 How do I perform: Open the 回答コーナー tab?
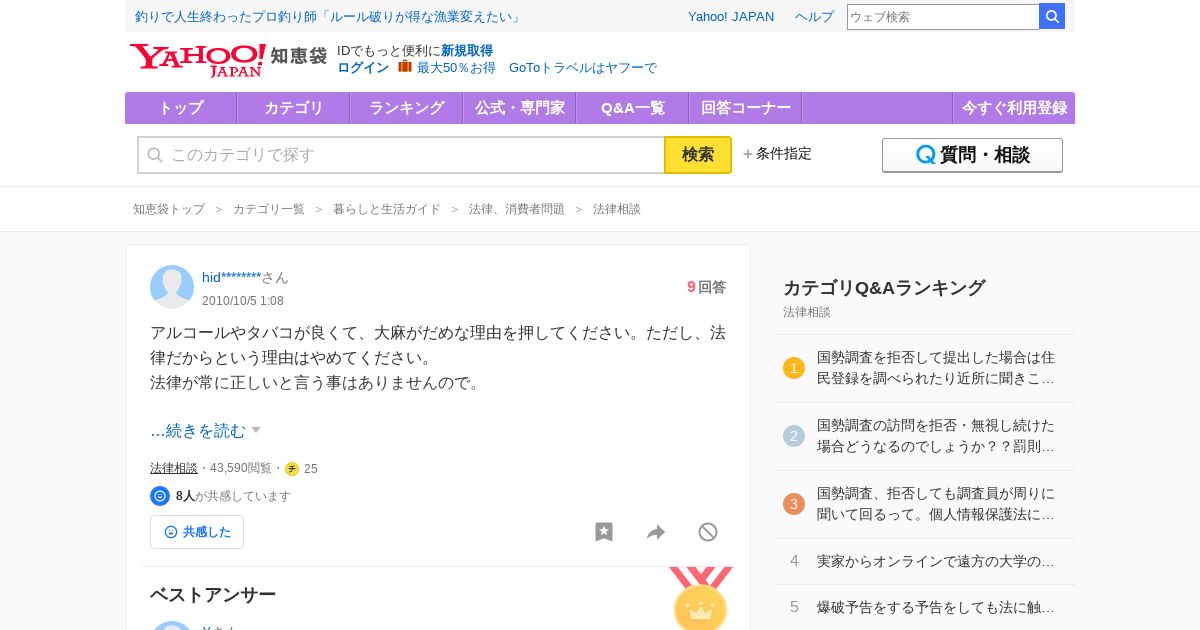[746, 108]
